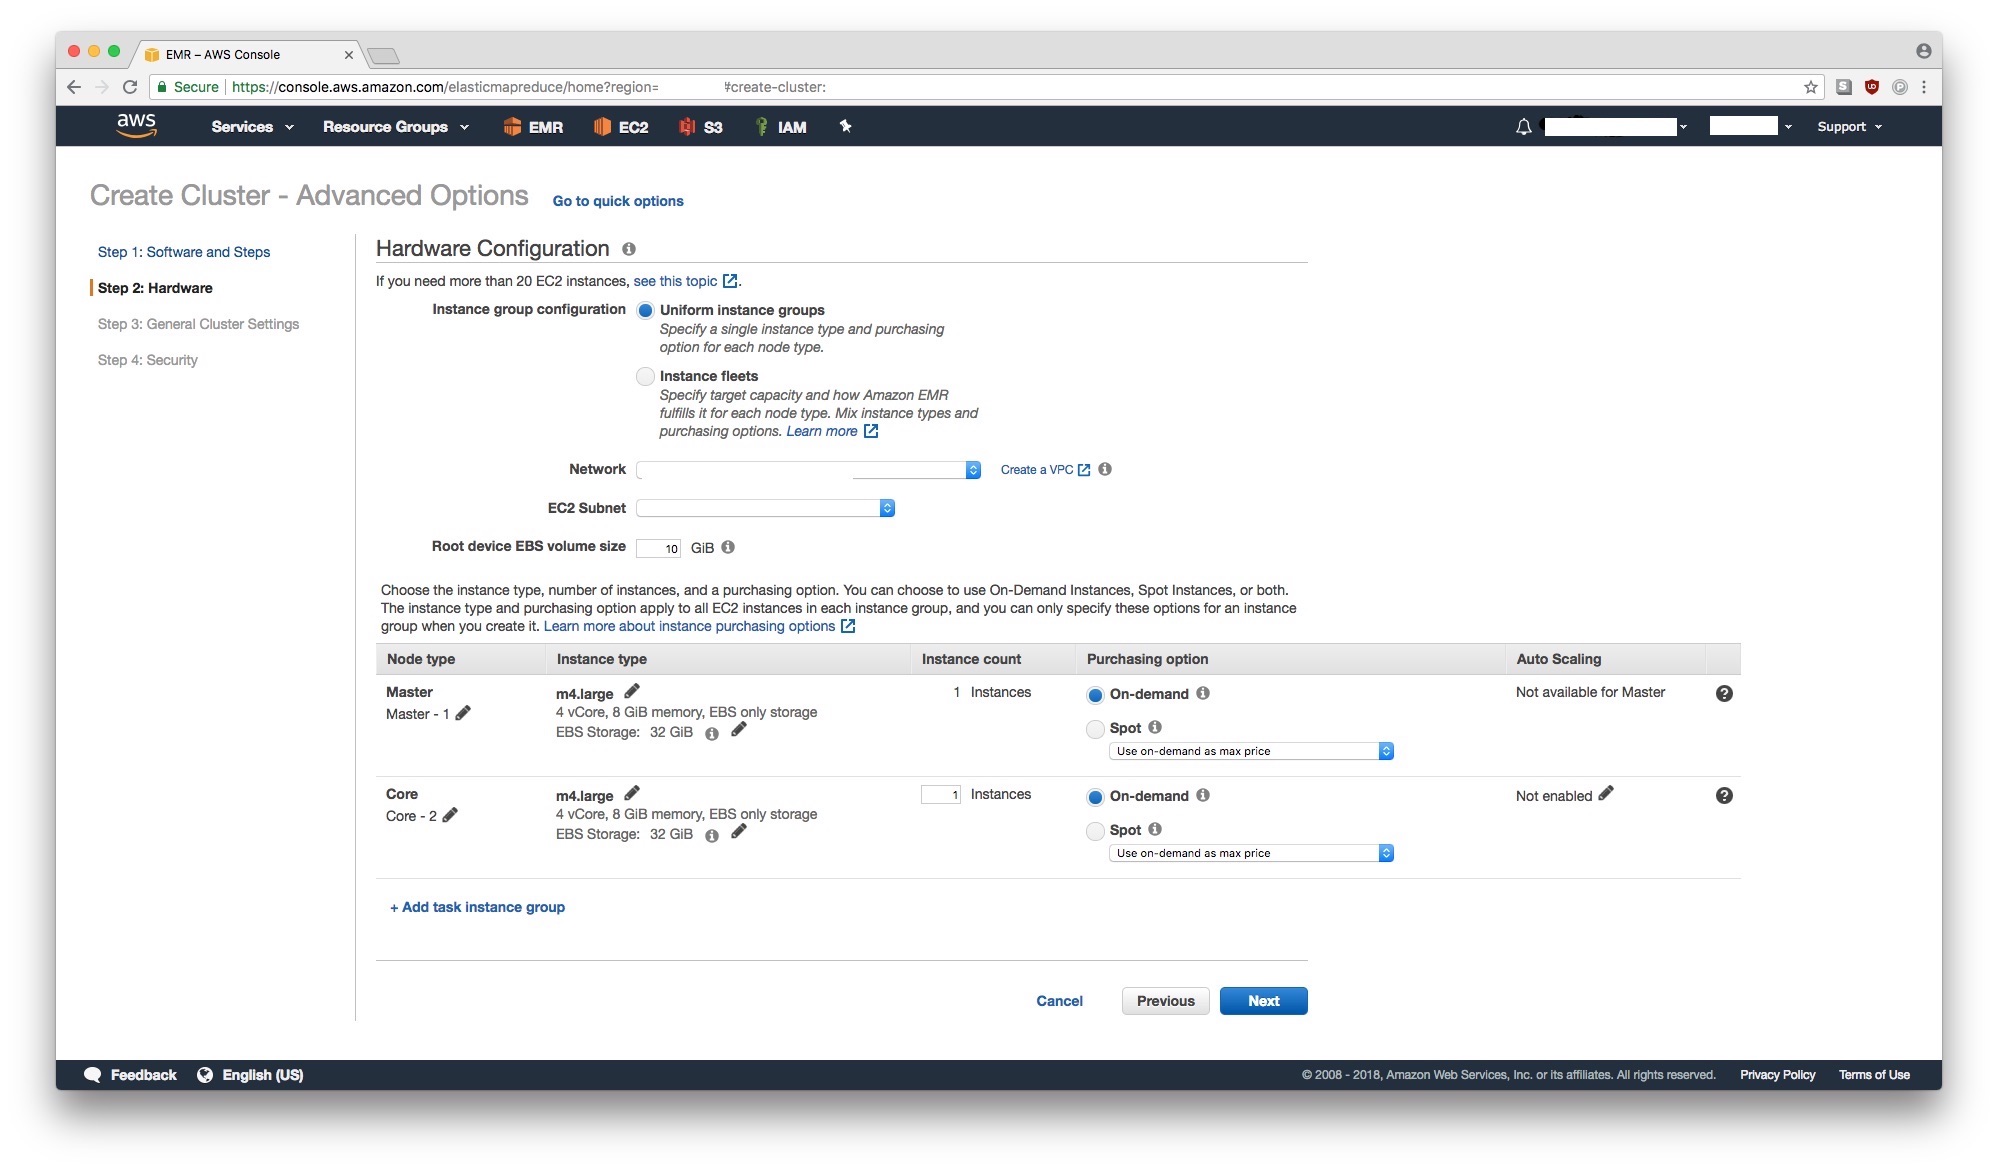Click Step 3 General Cluster Settings tab
This screenshot has height=1170, width=1998.
pos(199,323)
